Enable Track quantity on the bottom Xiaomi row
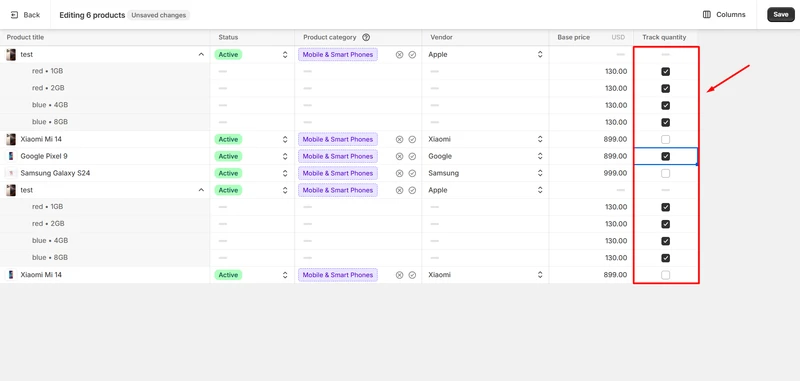The image size is (800, 381). click(x=665, y=275)
